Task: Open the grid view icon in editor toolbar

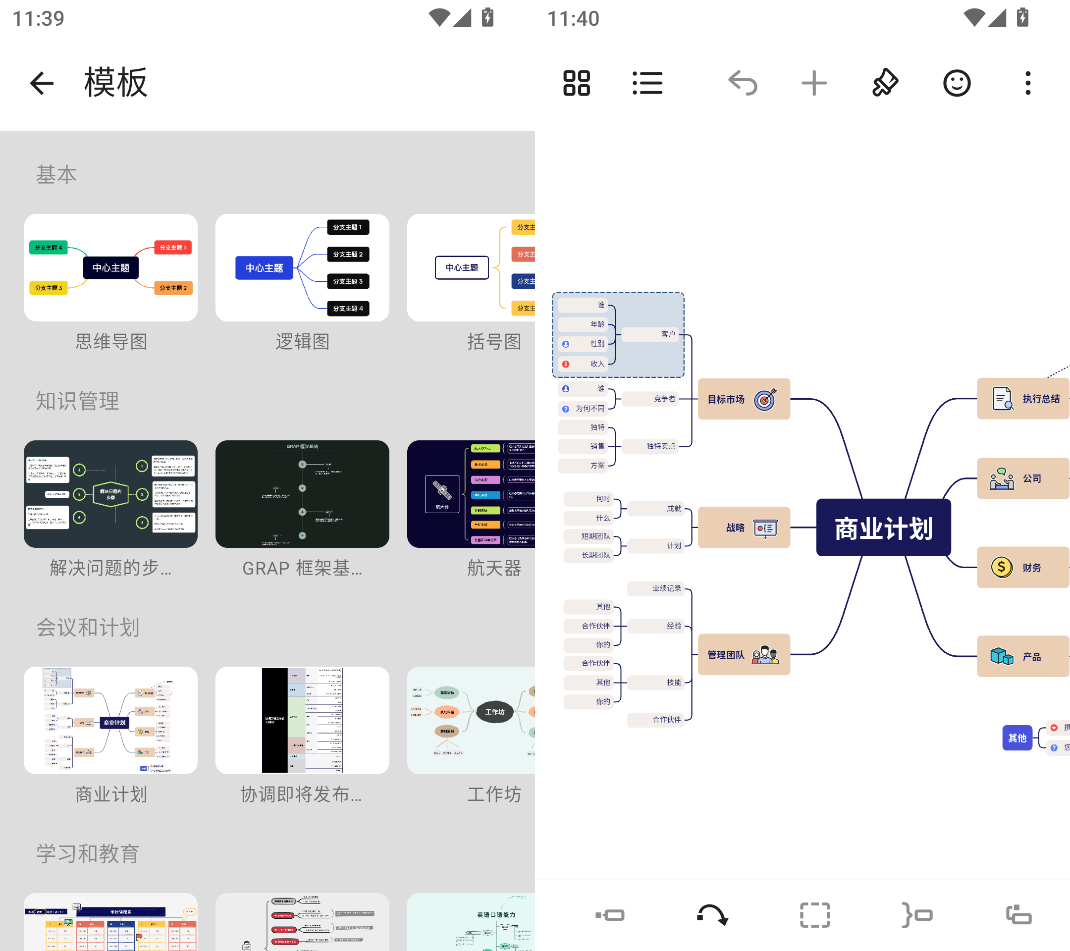Action: pyautogui.click(x=577, y=83)
